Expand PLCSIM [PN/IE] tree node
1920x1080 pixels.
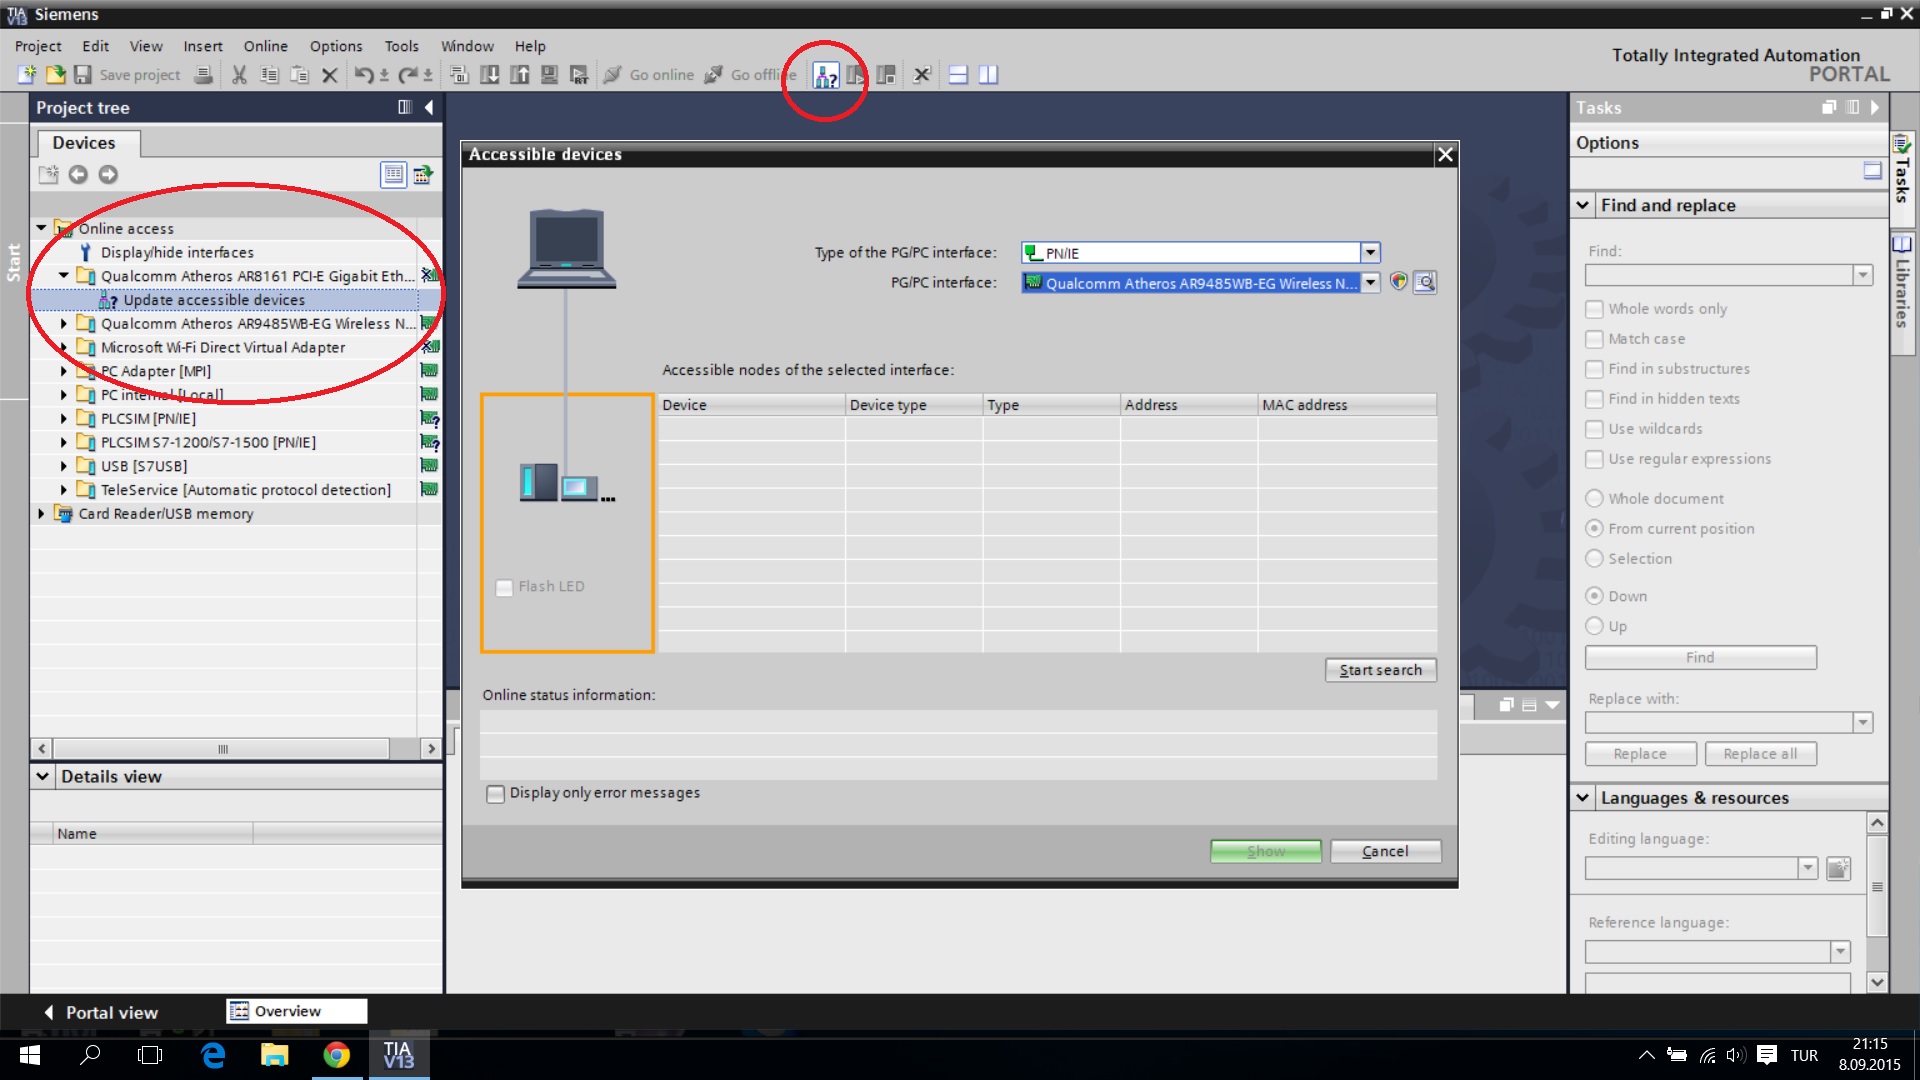[x=64, y=419]
